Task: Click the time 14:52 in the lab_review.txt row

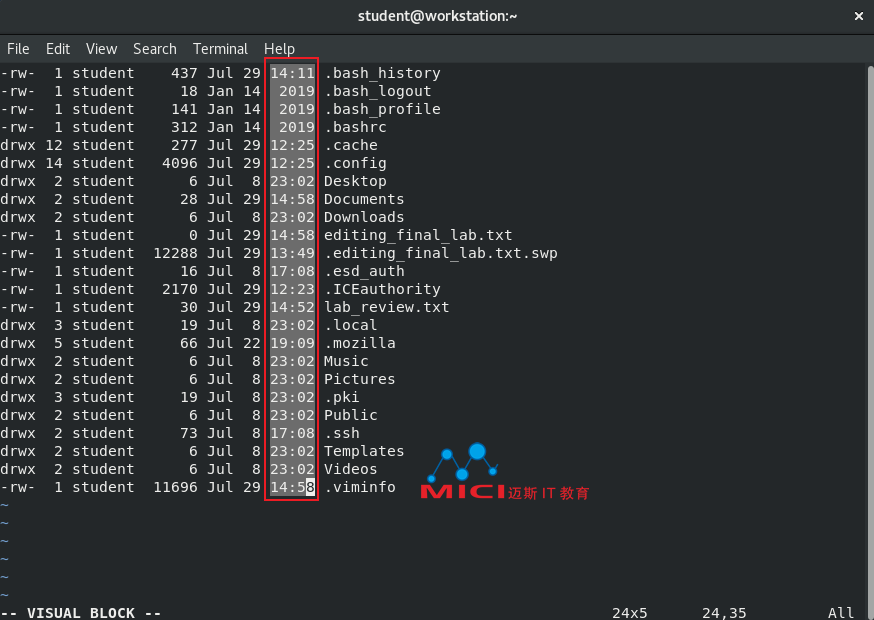Action: coord(293,307)
